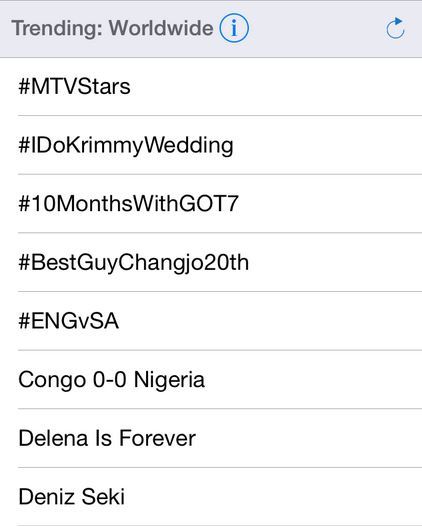The image size is (422, 526).
Task: Choose the first trending hashtag, MTVStars
Action: tap(211, 87)
